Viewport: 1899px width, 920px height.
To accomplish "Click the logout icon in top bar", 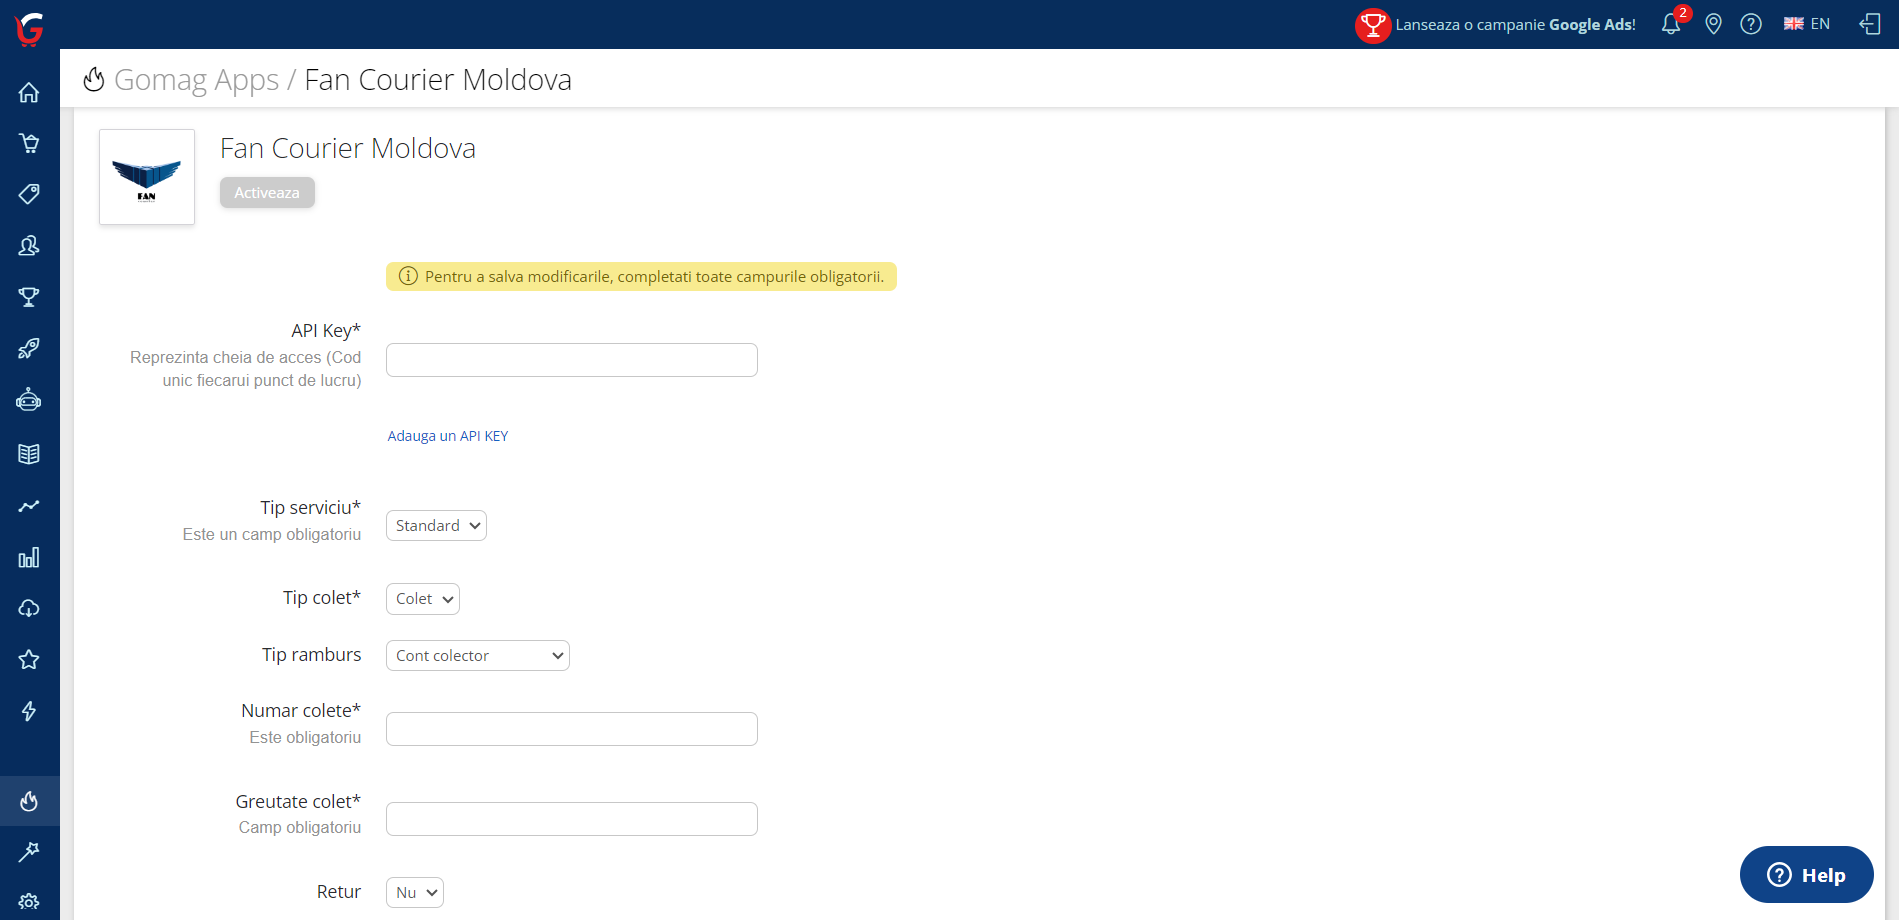I will pos(1870,24).
